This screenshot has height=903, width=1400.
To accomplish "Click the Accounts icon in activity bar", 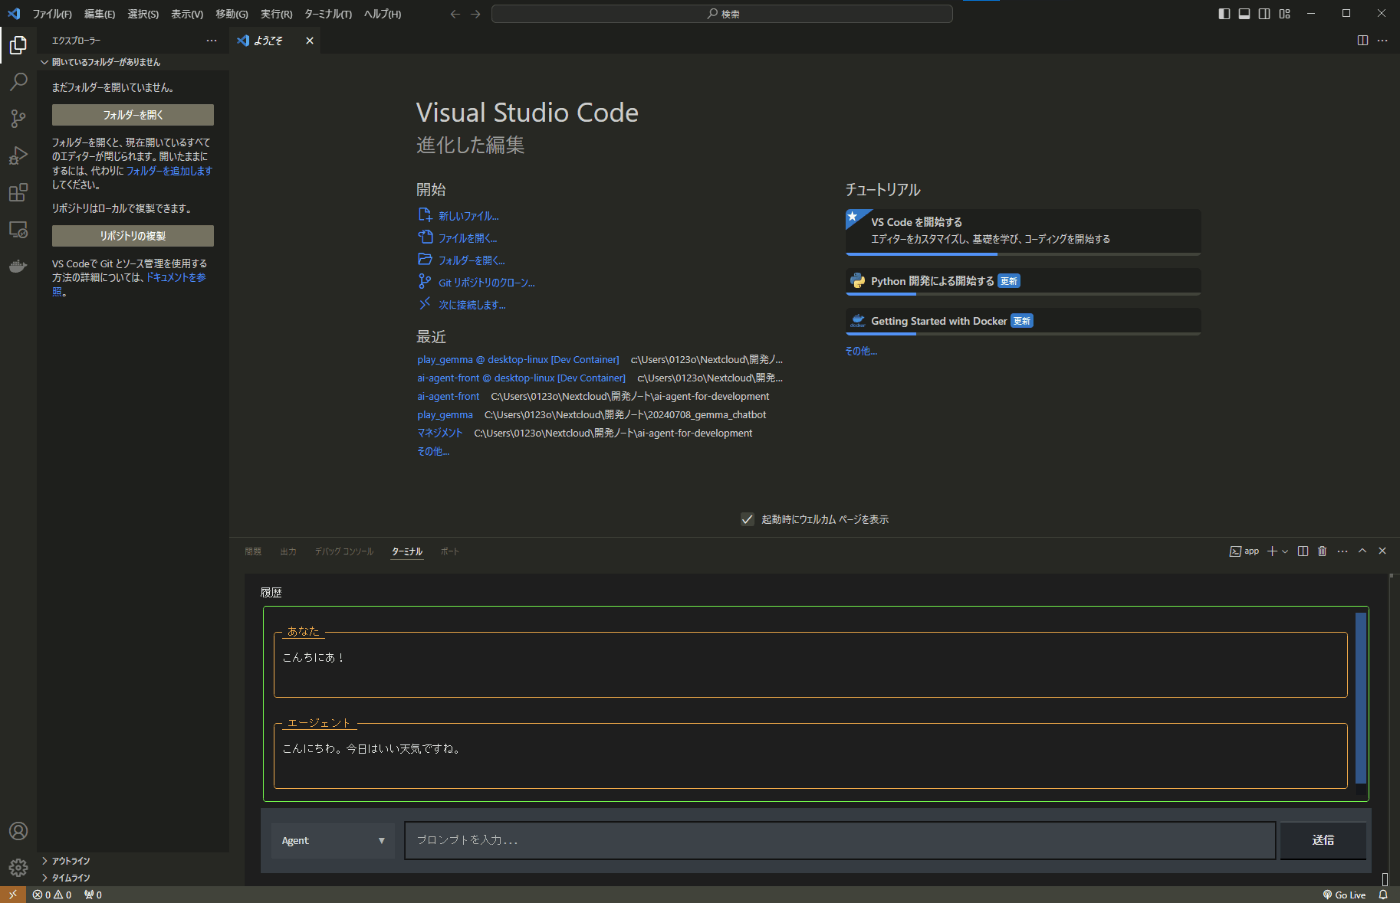I will pyautogui.click(x=18, y=831).
